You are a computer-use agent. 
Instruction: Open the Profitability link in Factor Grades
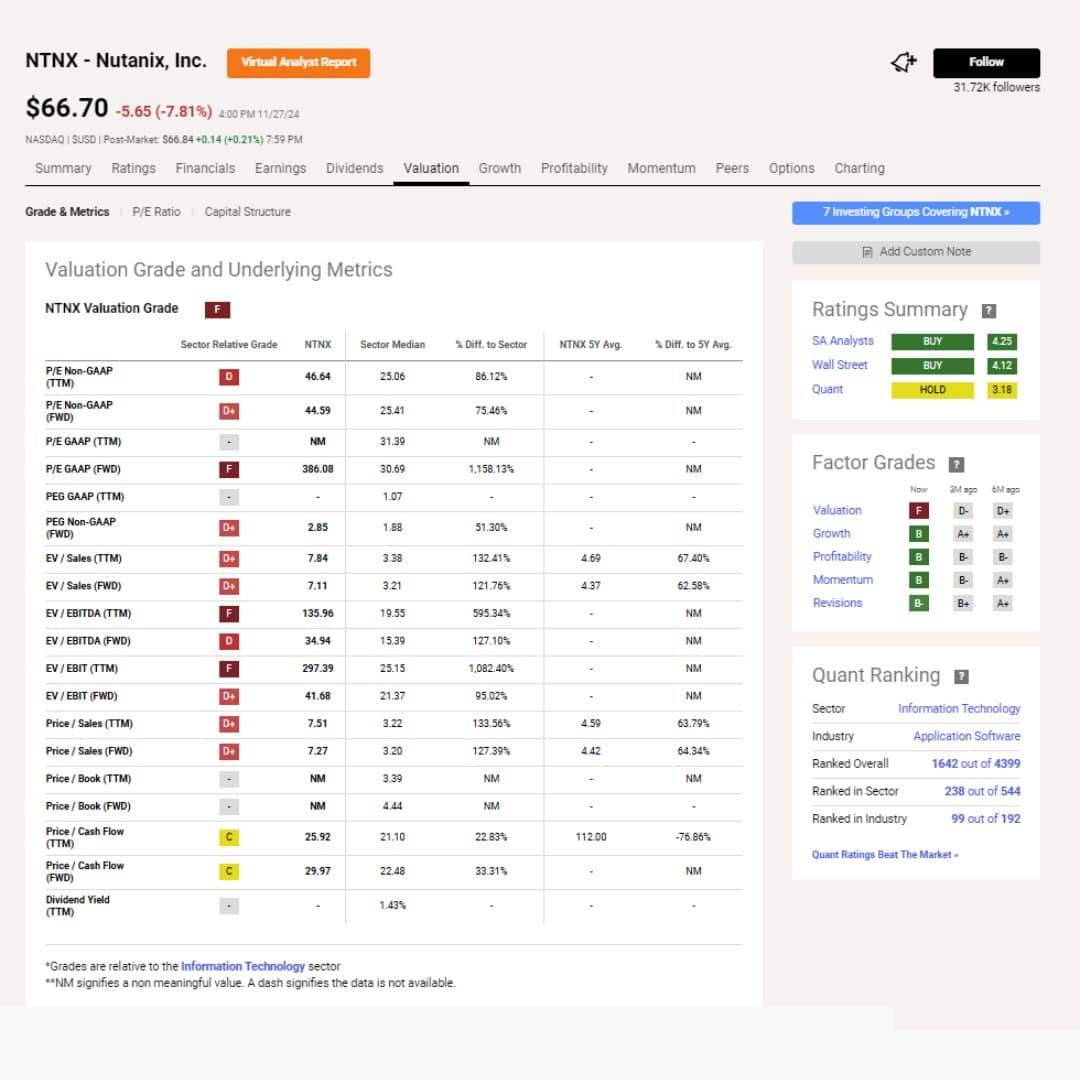pos(842,557)
